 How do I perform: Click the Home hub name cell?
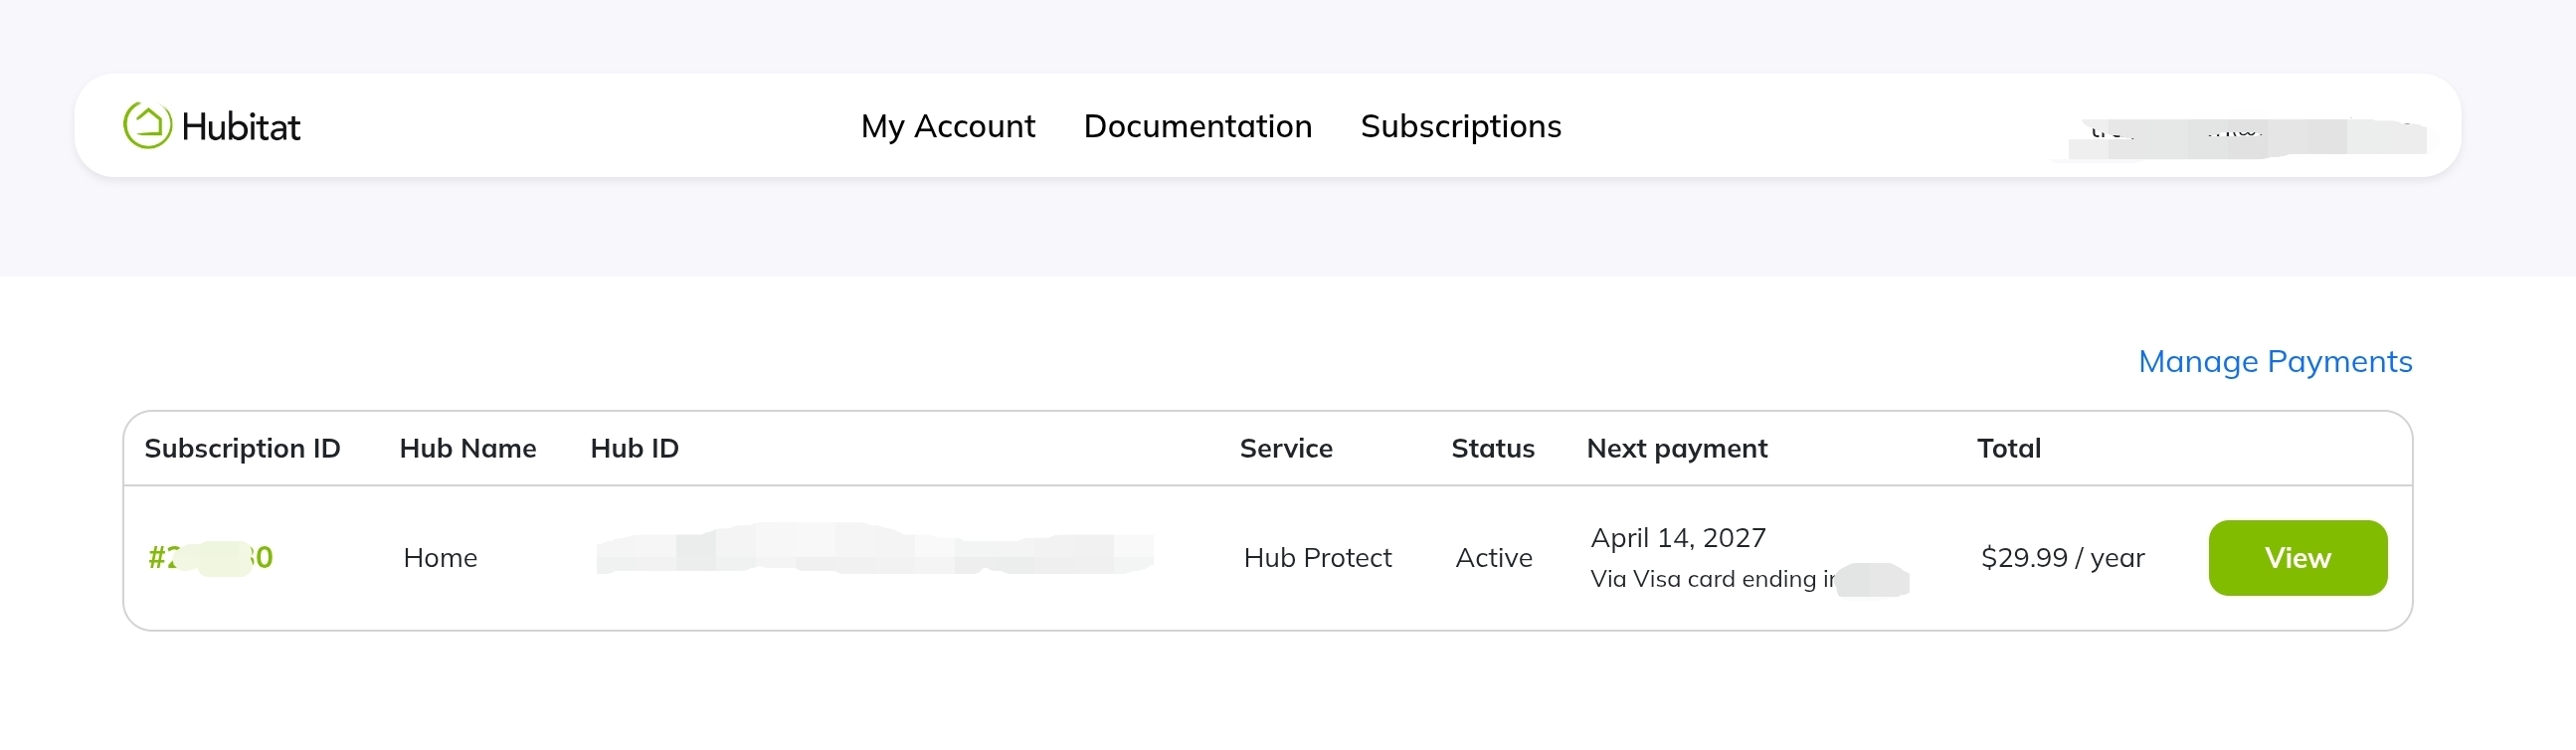440,558
